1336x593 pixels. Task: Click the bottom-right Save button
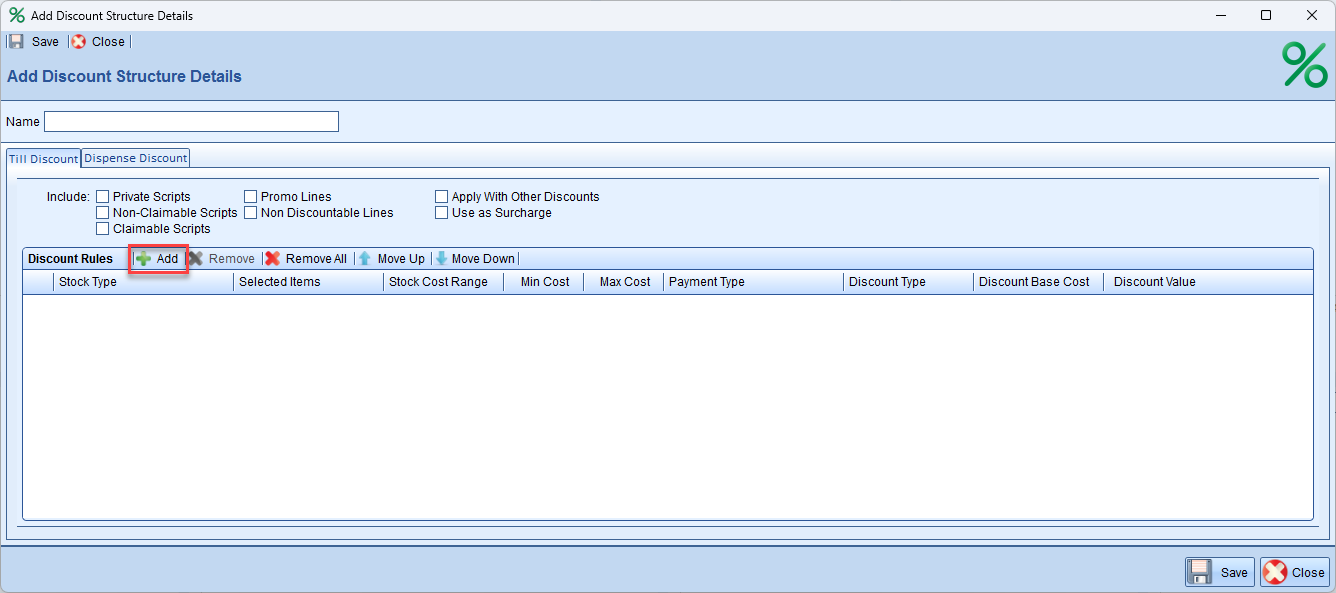tap(1219, 572)
